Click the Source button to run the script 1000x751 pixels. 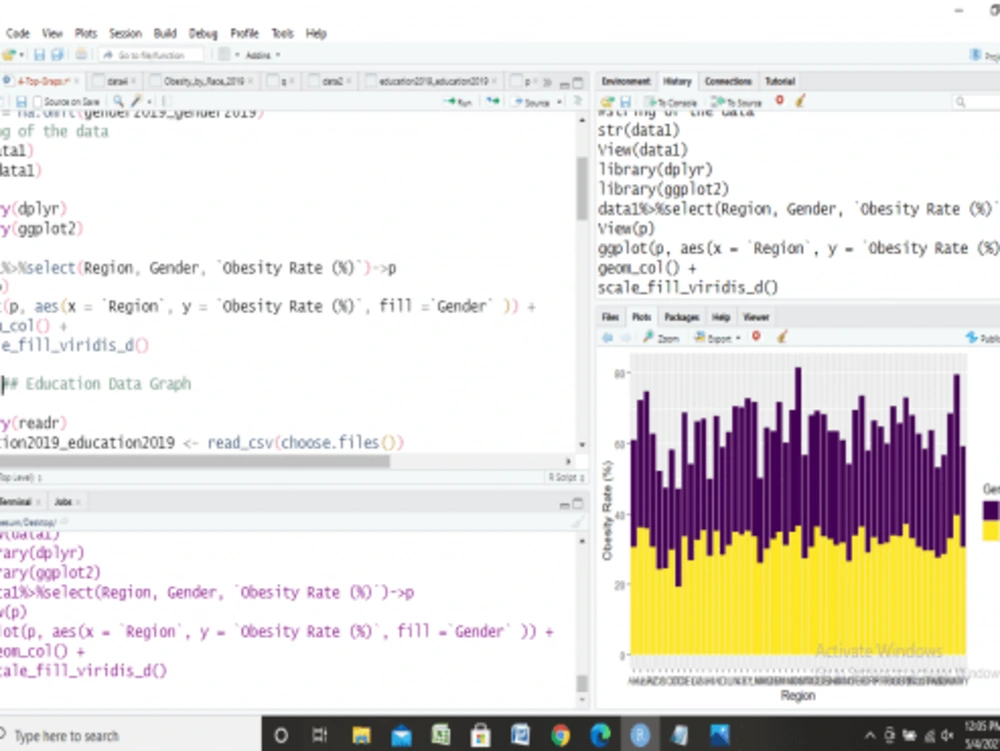pos(530,101)
